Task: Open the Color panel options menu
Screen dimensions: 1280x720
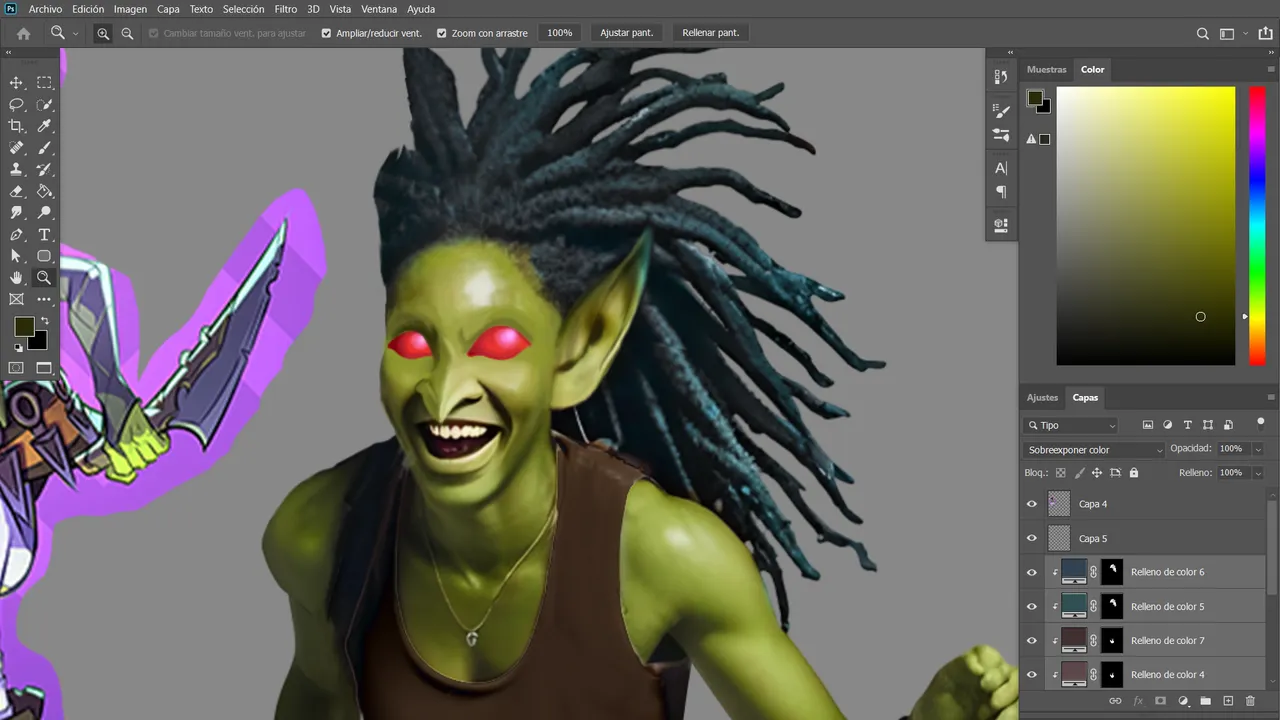Action: [x=1271, y=69]
